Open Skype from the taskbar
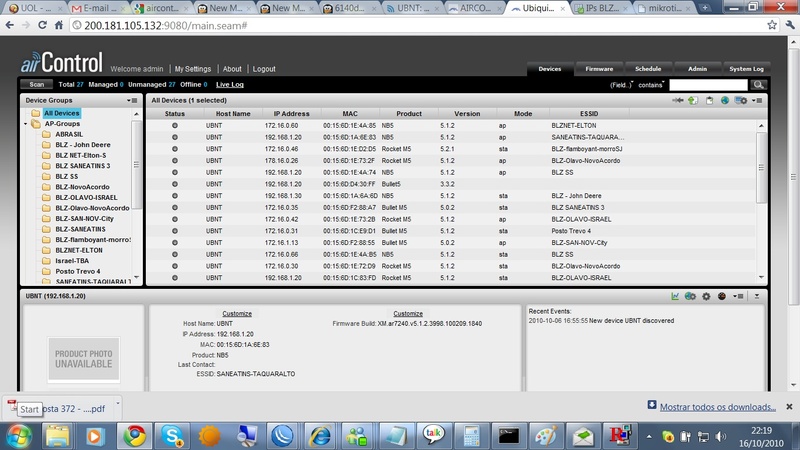 coord(172,436)
